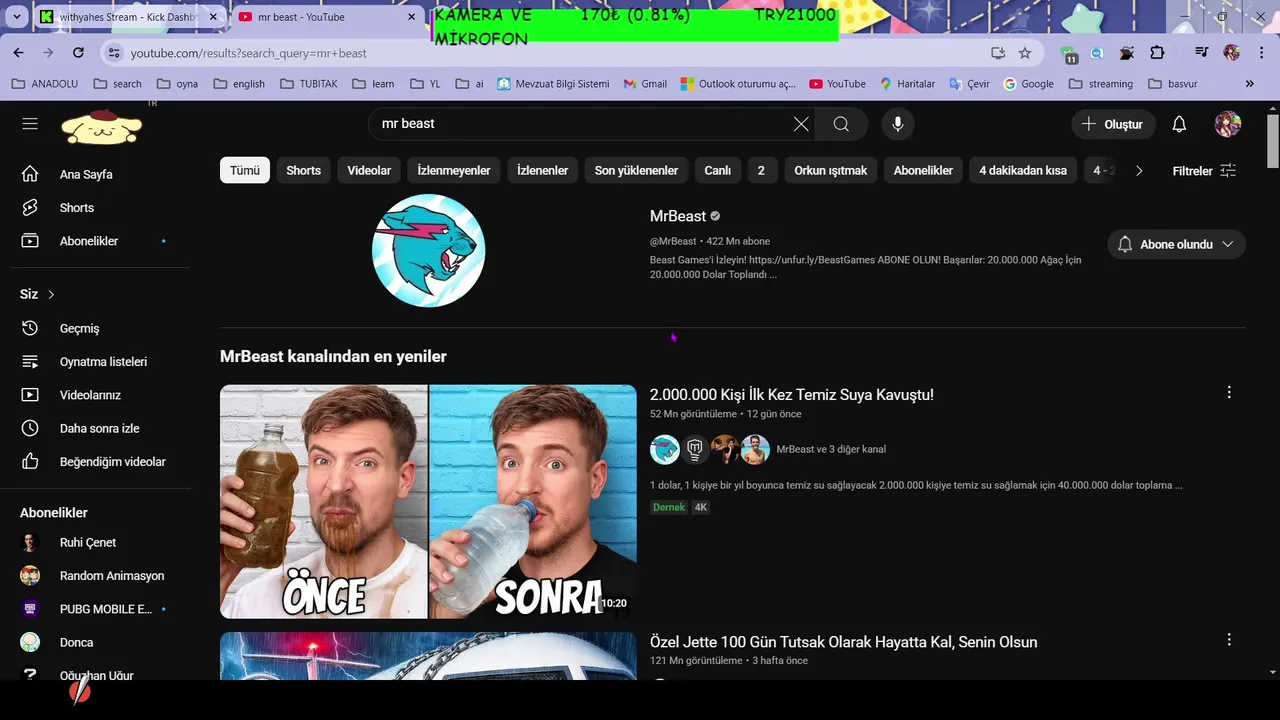The width and height of the screenshot is (1280, 720).
Task: Open the MrBeast channel logo
Action: click(x=428, y=251)
